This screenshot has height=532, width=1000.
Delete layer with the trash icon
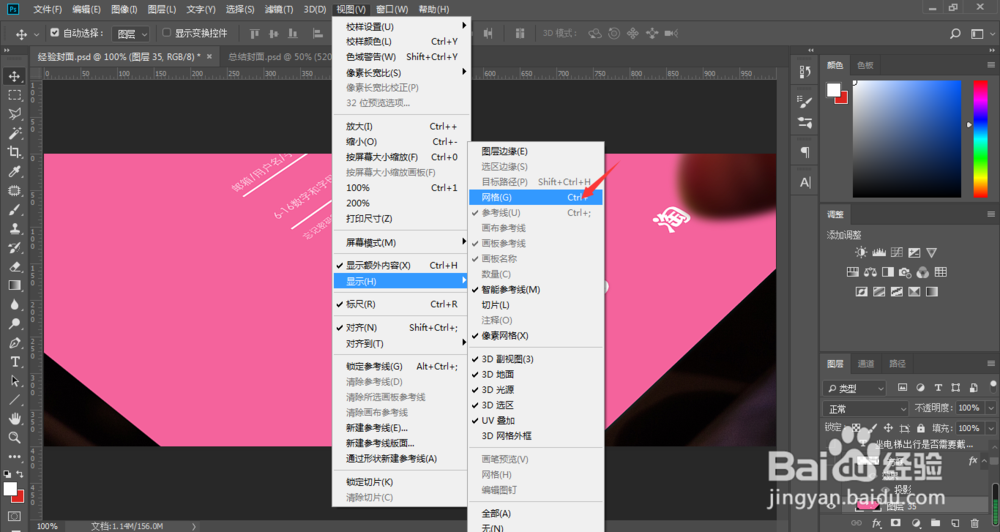(x=974, y=523)
